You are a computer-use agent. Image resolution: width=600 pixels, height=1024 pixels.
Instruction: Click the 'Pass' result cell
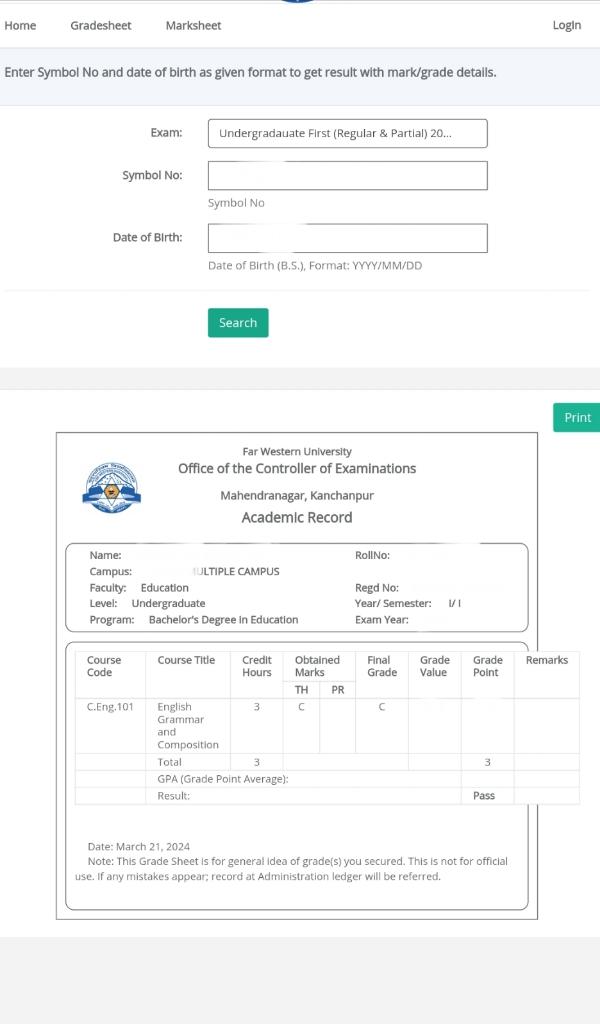coord(484,795)
